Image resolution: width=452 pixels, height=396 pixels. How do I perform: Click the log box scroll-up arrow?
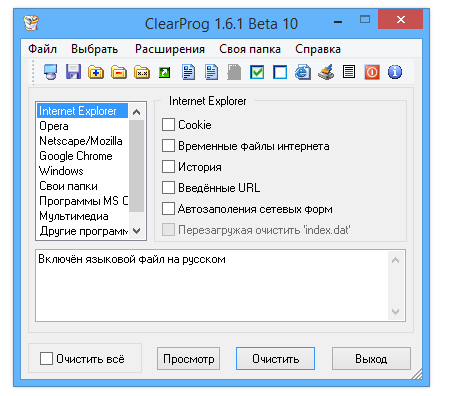396,260
